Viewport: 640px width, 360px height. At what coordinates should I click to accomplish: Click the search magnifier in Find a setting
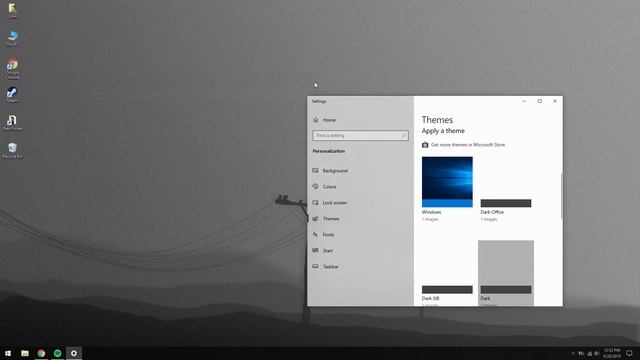pos(403,136)
